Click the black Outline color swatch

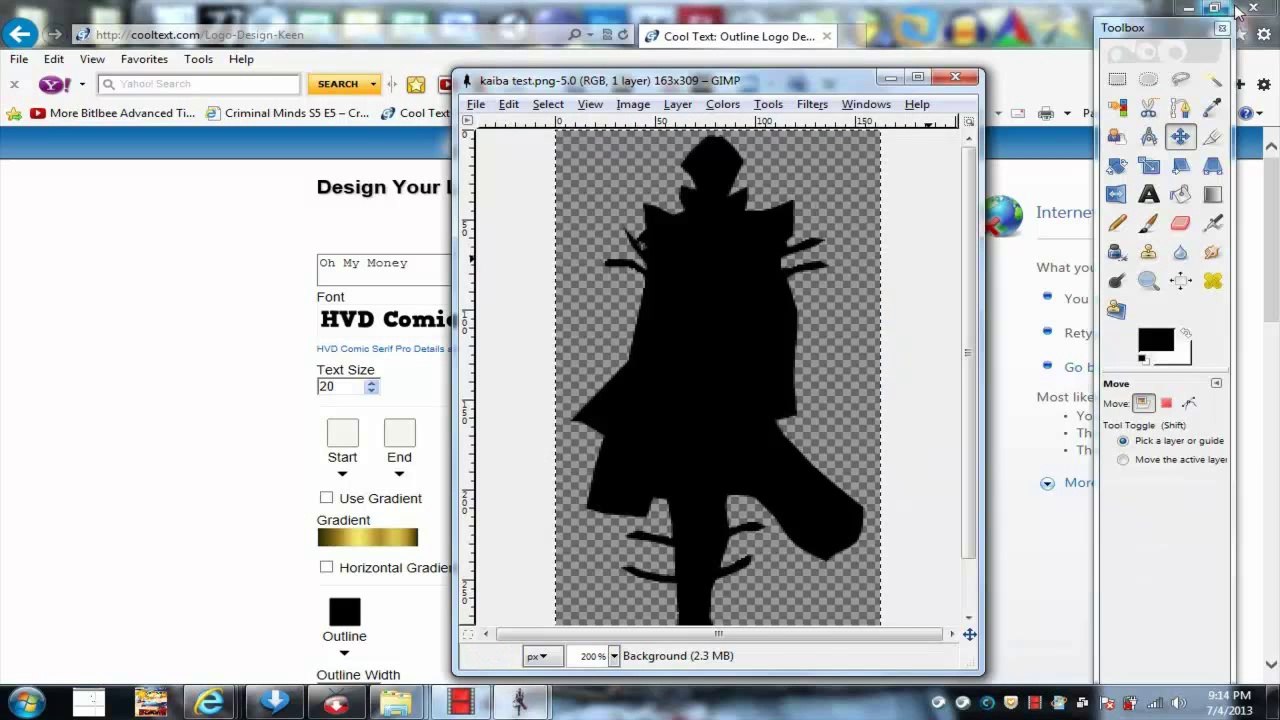[x=344, y=612]
